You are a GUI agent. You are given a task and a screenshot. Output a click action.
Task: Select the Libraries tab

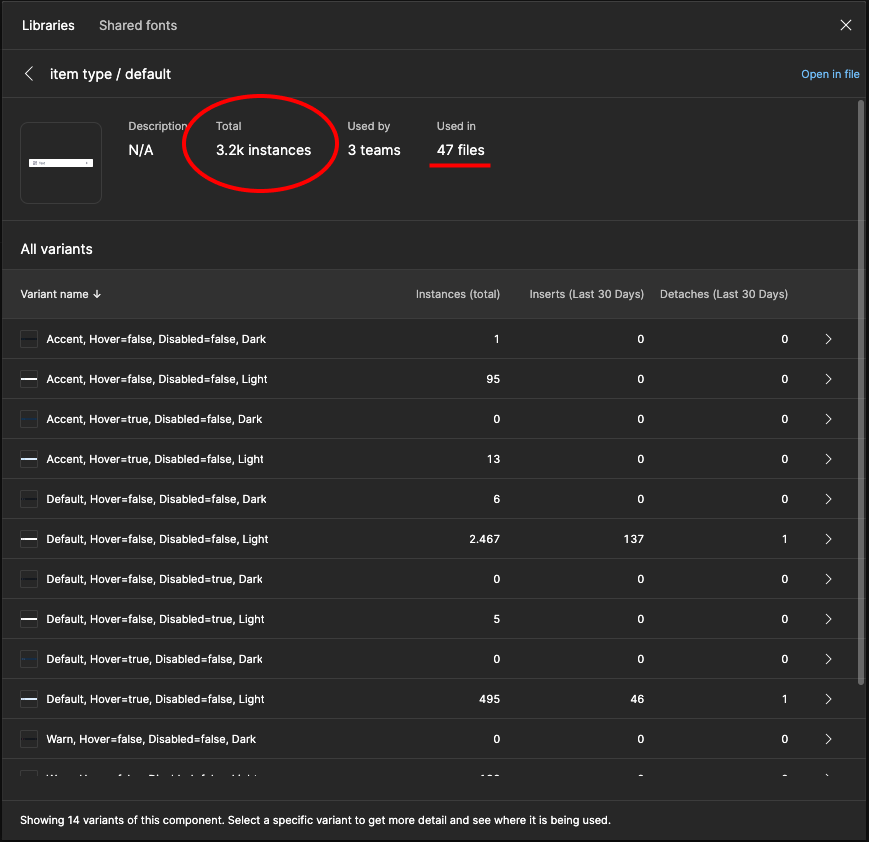48,25
